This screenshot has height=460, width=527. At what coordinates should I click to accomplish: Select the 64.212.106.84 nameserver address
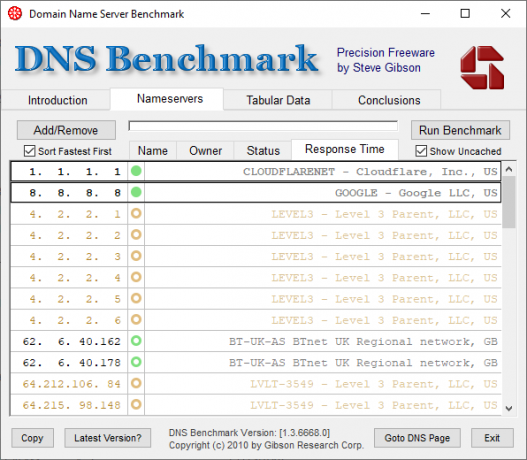pos(72,384)
